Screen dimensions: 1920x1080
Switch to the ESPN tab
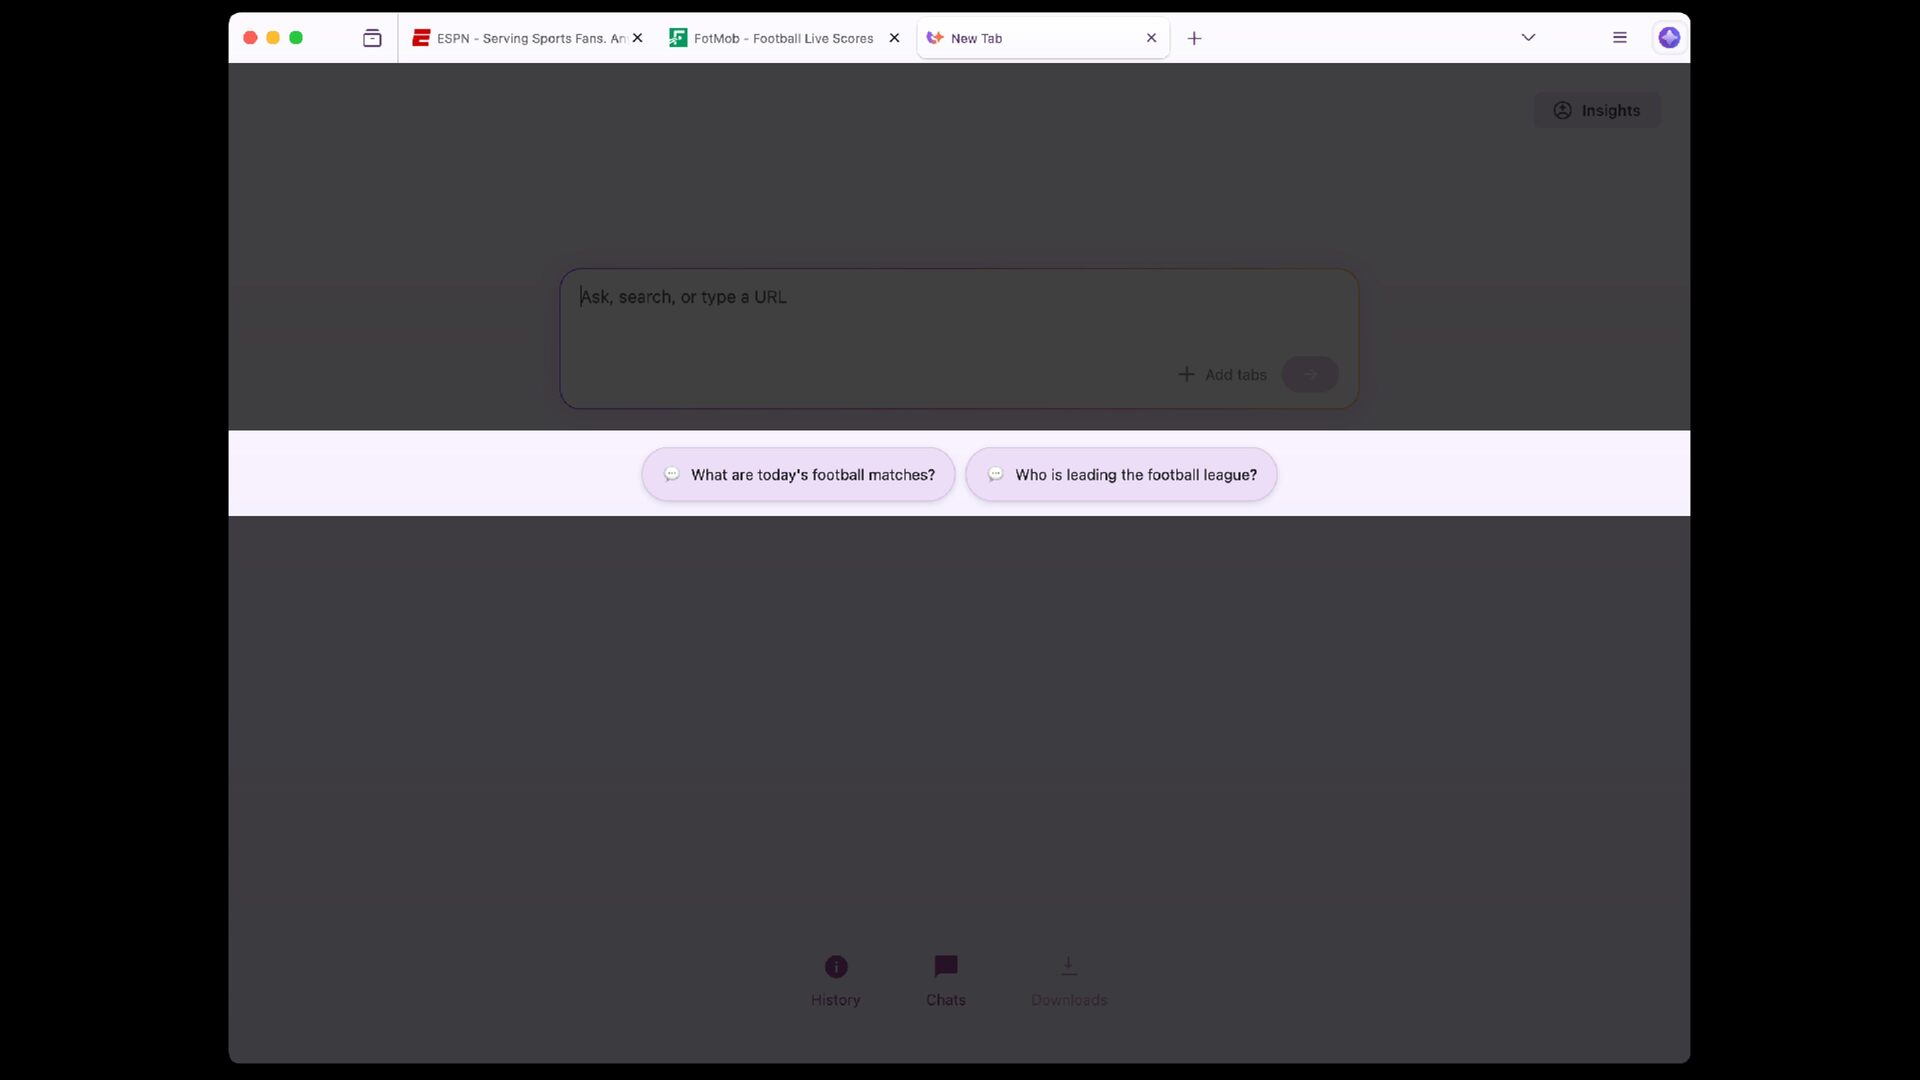(518, 38)
